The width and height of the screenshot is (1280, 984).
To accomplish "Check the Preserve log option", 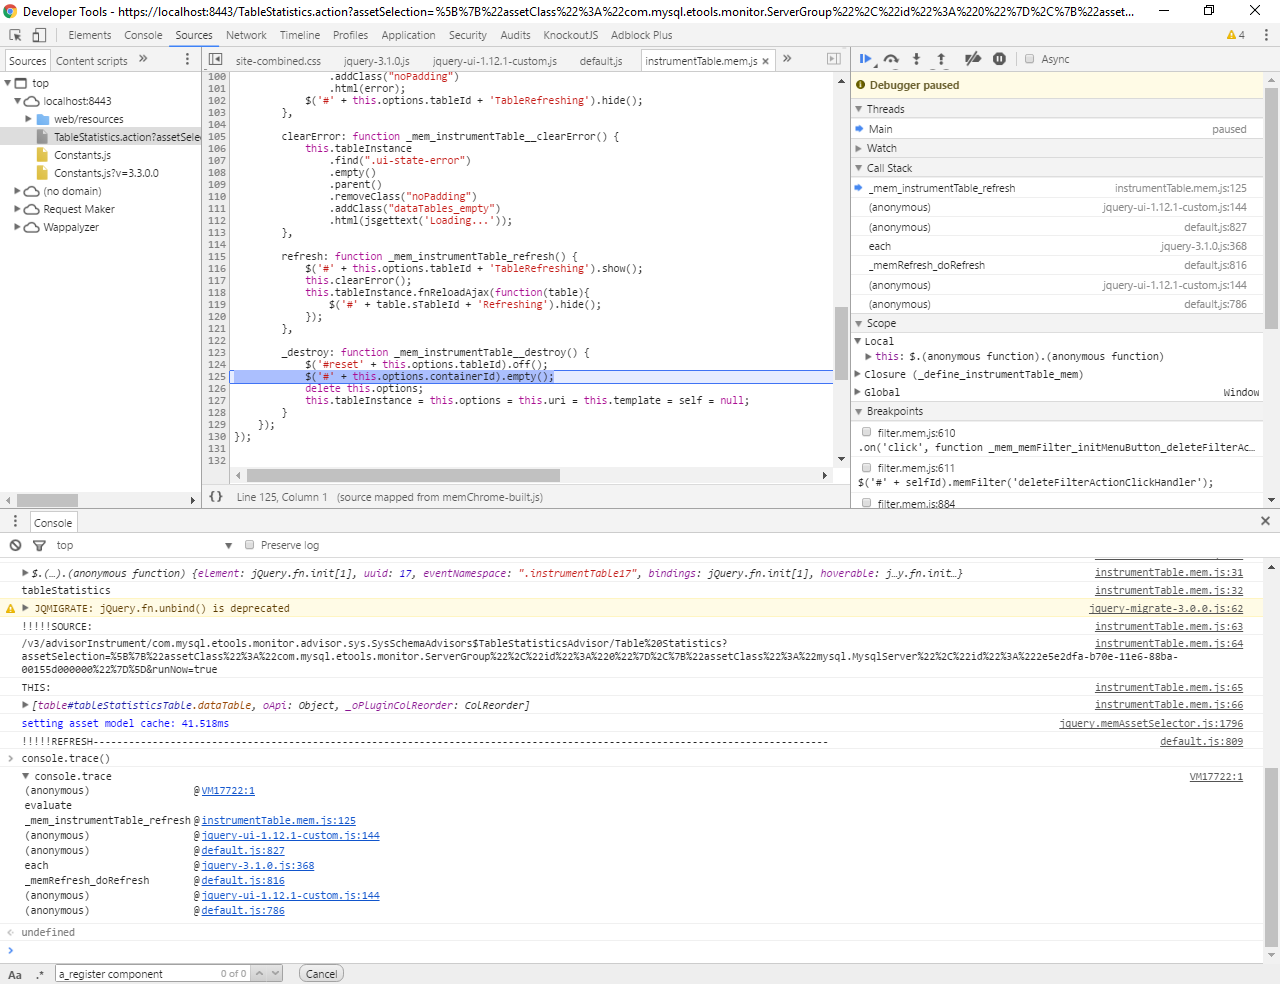I will coord(250,545).
